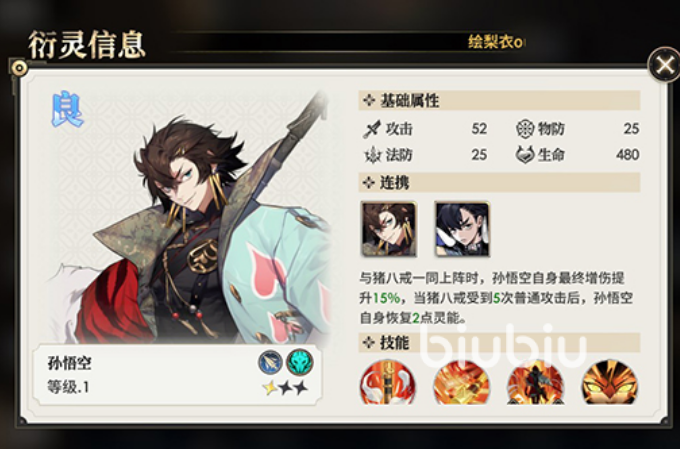Select the second fiery skill icon
This screenshot has width=680, height=449.
pyautogui.click(x=461, y=383)
